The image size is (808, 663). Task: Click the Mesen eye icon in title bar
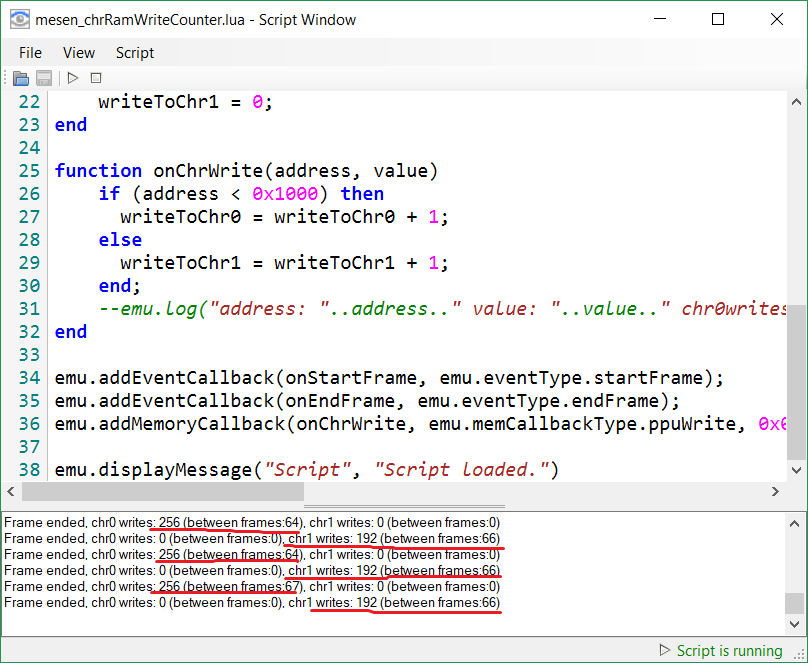coord(20,20)
